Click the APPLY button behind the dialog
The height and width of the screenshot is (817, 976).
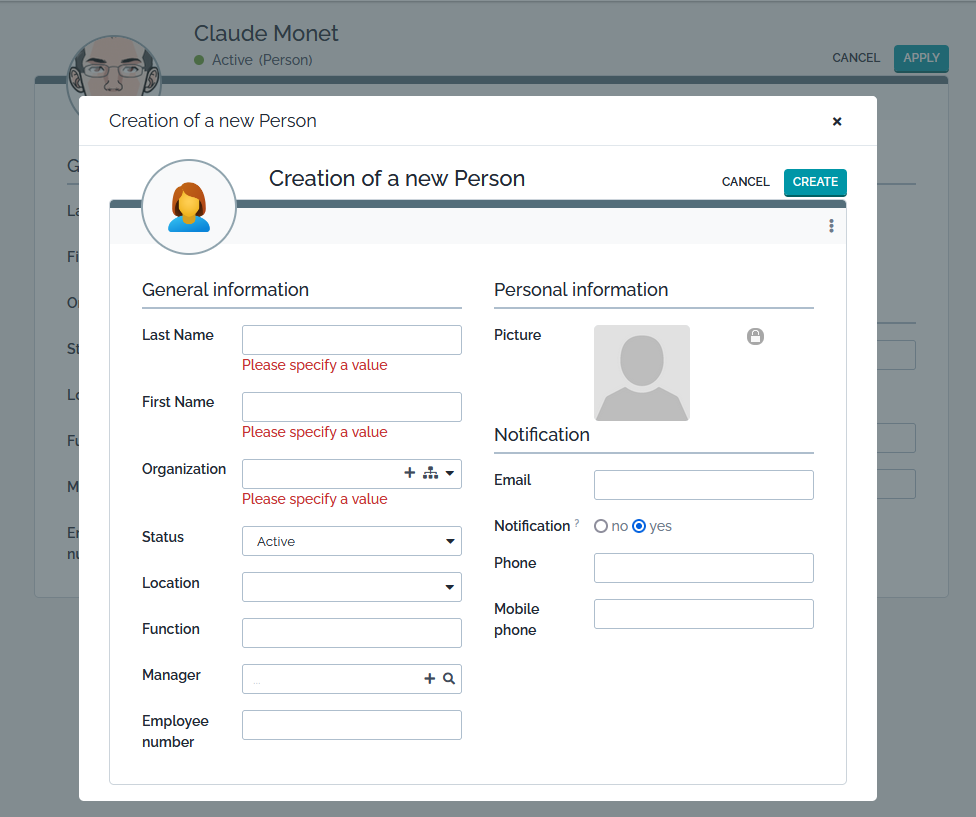click(920, 58)
